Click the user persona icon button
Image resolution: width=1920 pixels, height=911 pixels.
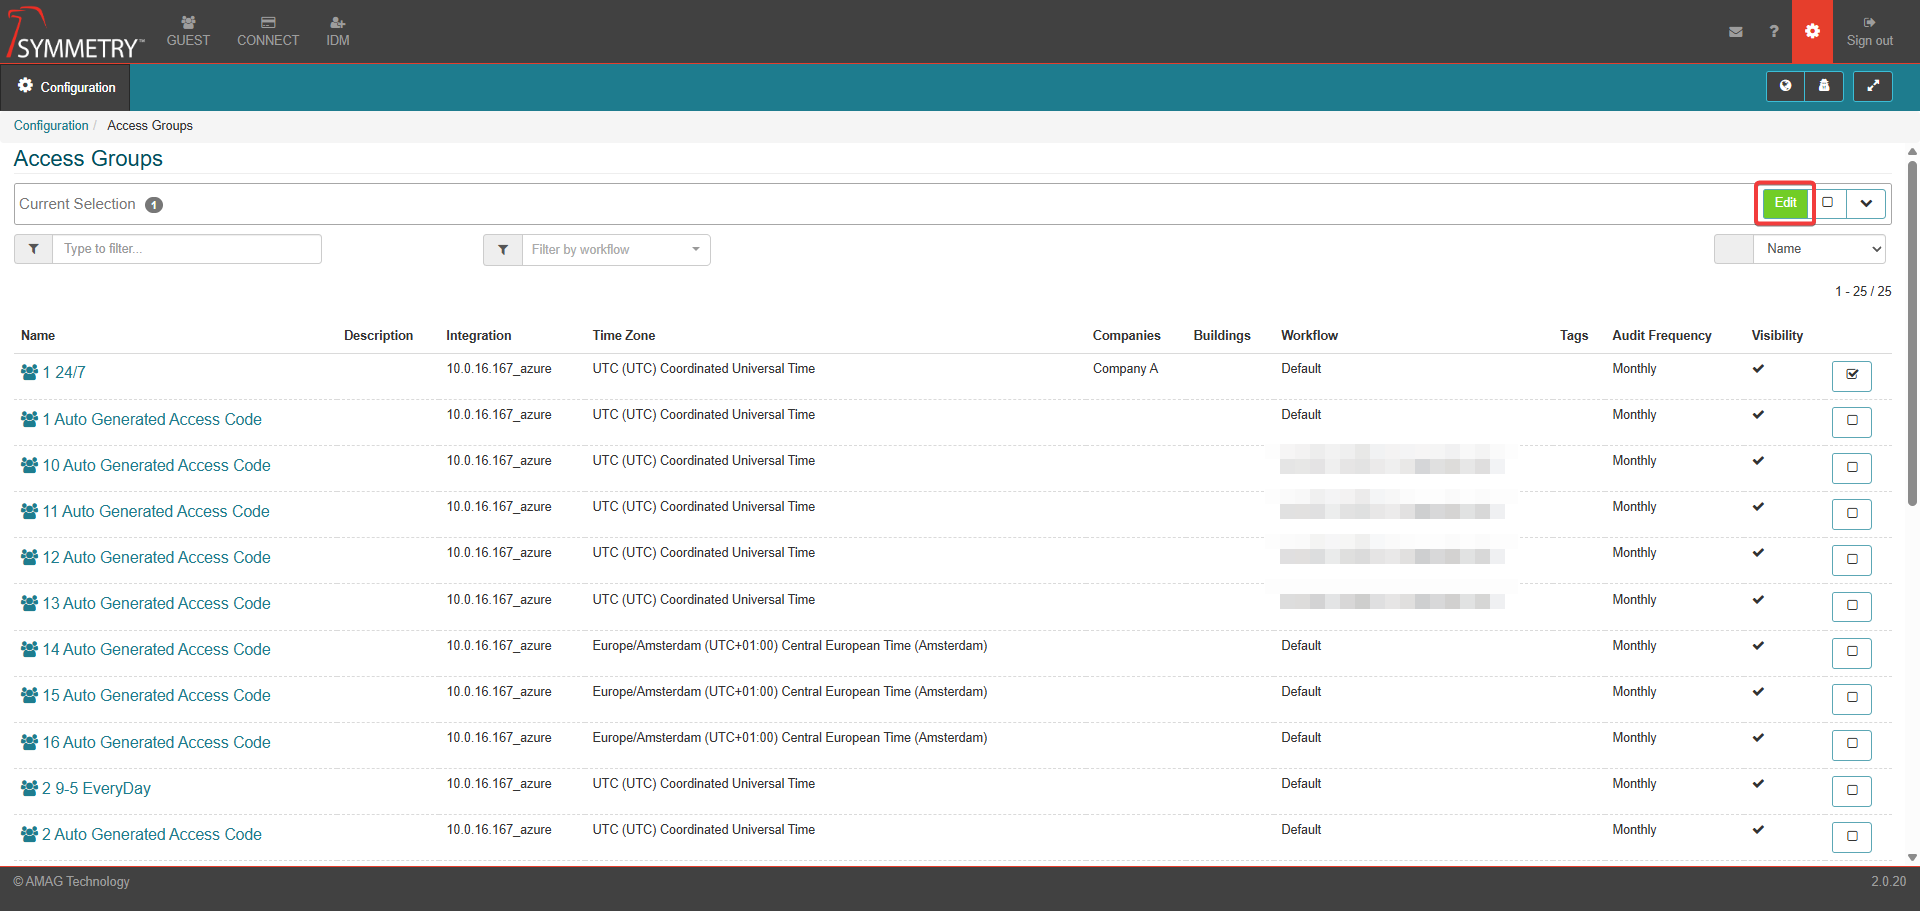1824,87
